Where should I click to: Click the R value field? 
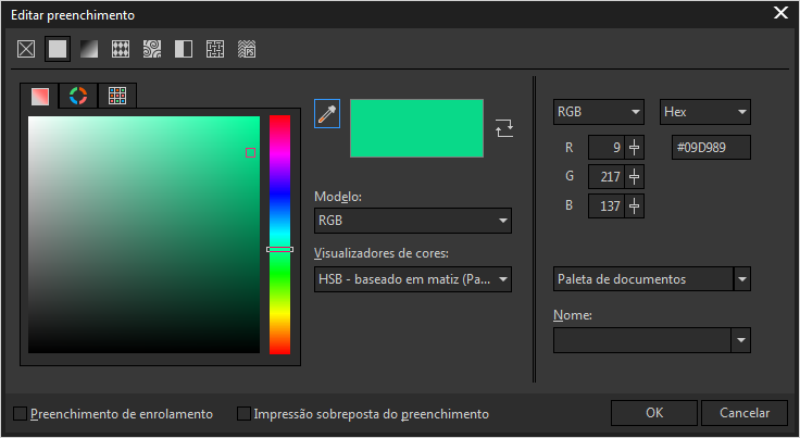pos(606,148)
